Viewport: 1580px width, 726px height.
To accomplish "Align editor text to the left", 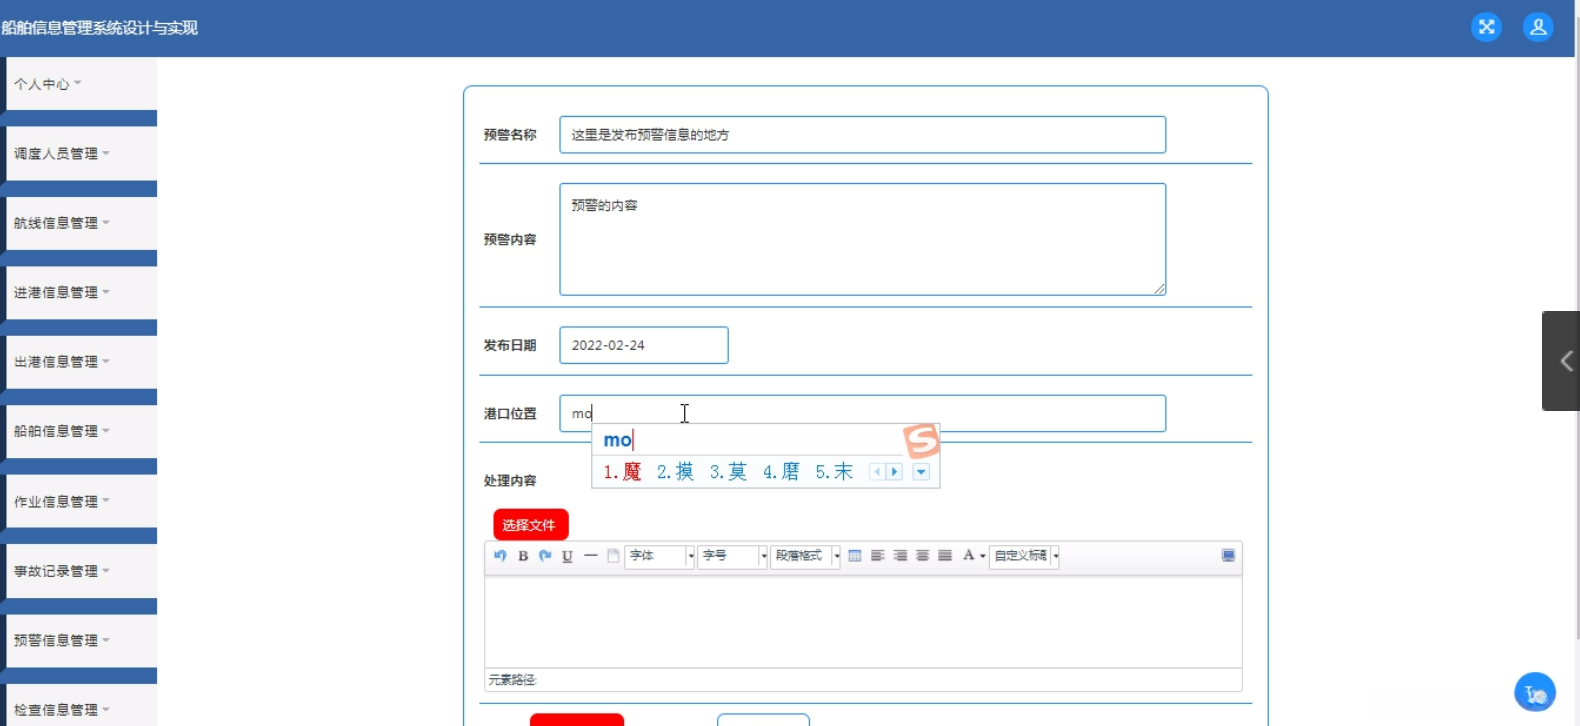I will click(878, 556).
